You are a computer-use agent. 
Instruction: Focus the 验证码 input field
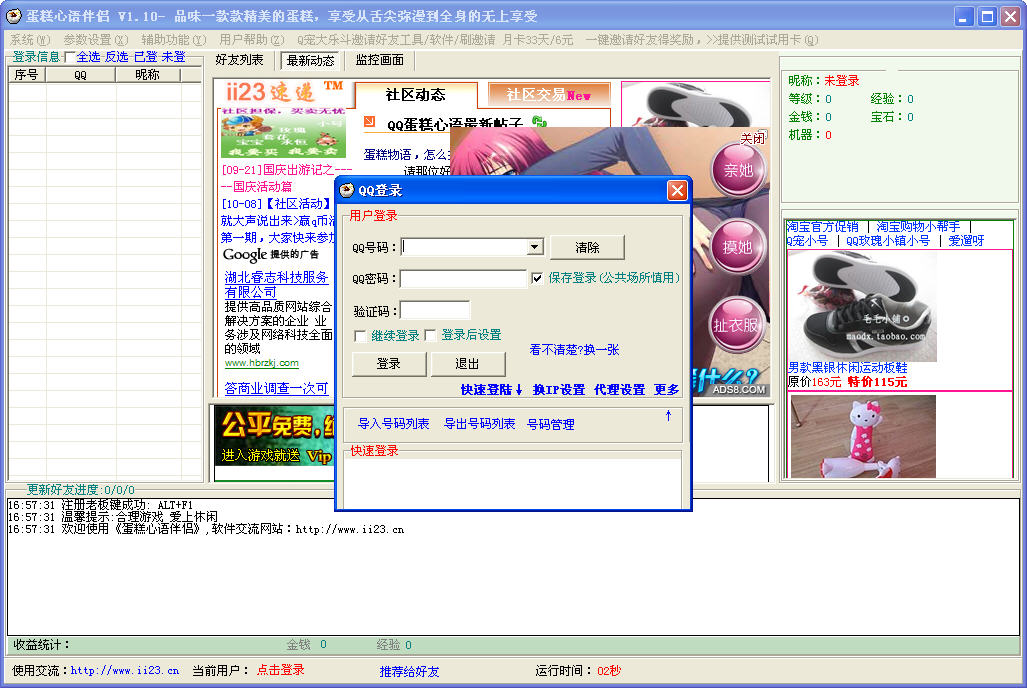tap(435, 311)
